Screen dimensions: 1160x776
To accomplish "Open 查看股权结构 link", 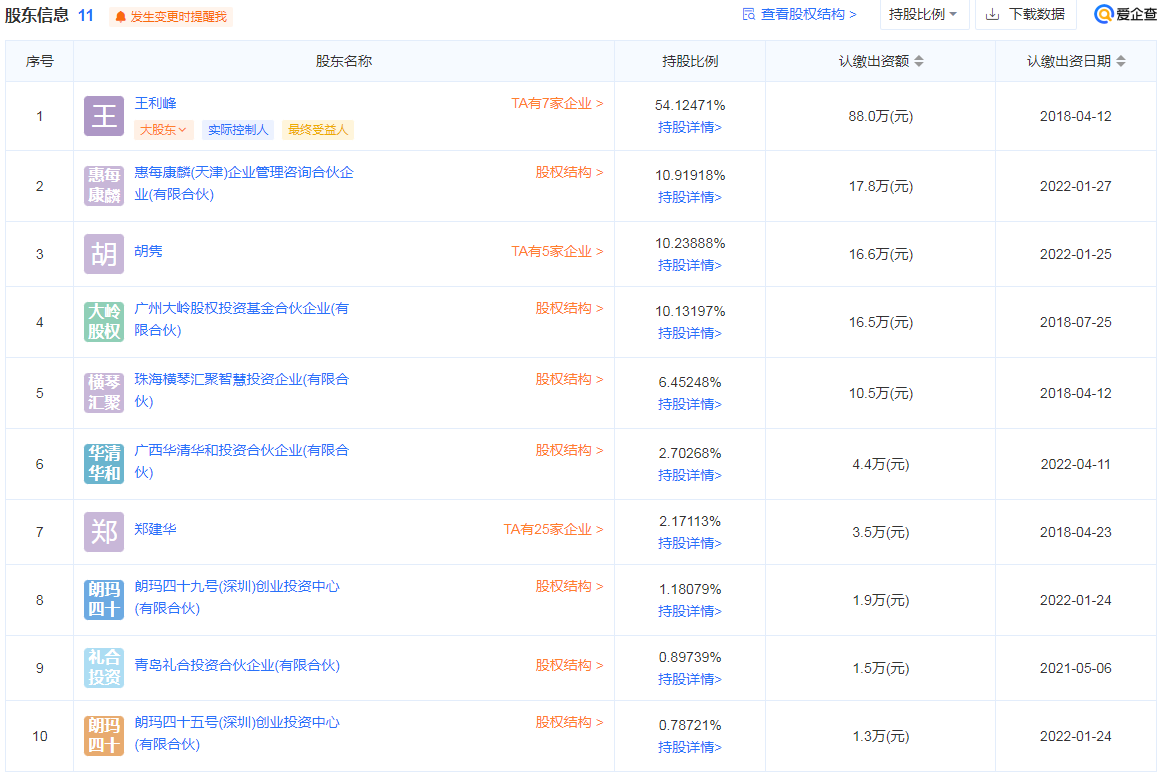I will 799,14.
